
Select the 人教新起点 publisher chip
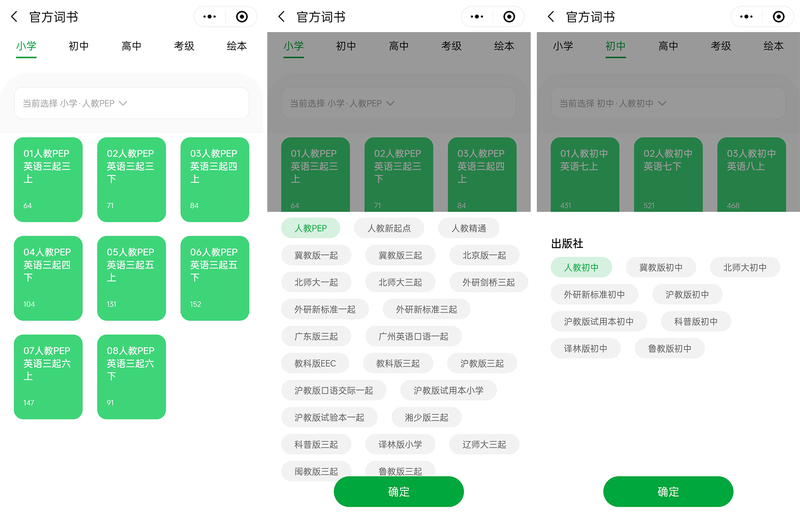389,228
